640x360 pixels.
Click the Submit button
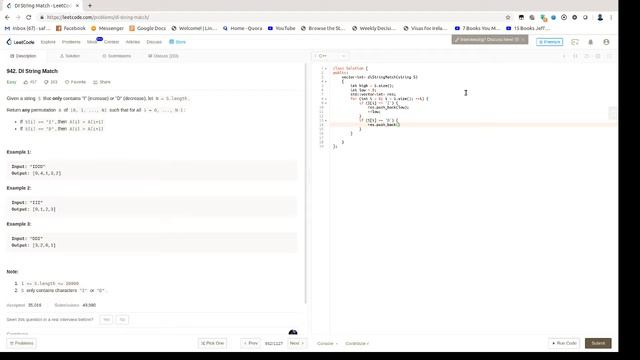[598, 343]
